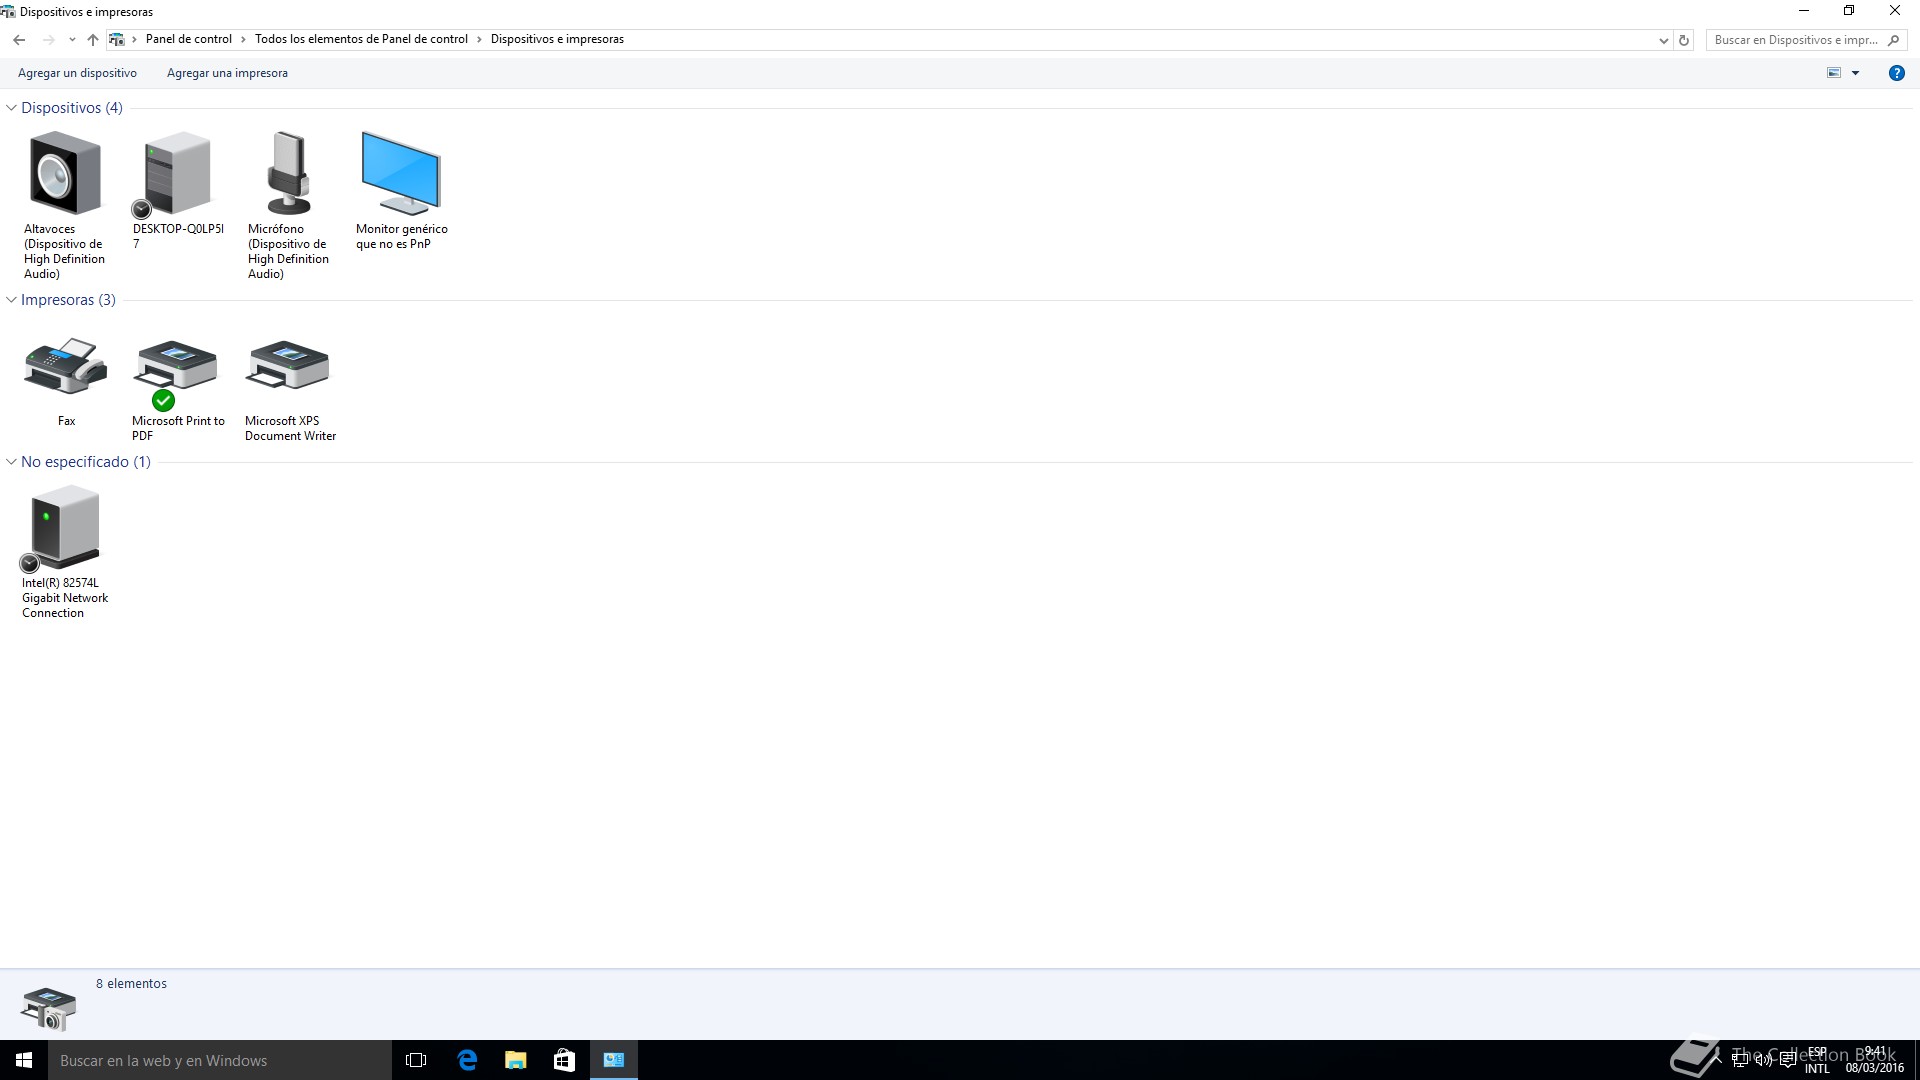Screen dimensions: 1920x1080
Task: Click the forward navigation arrow
Action: pyautogui.click(x=48, y=40)
